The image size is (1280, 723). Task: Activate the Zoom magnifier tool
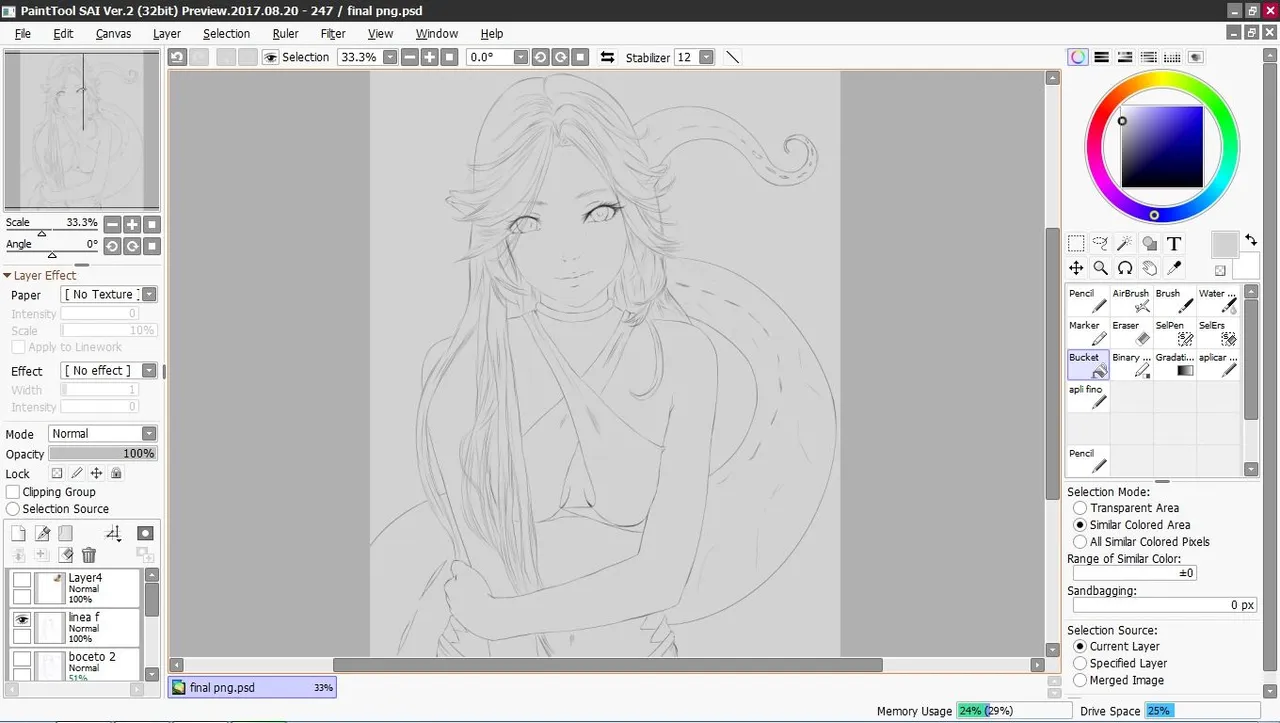(1100, 268)
